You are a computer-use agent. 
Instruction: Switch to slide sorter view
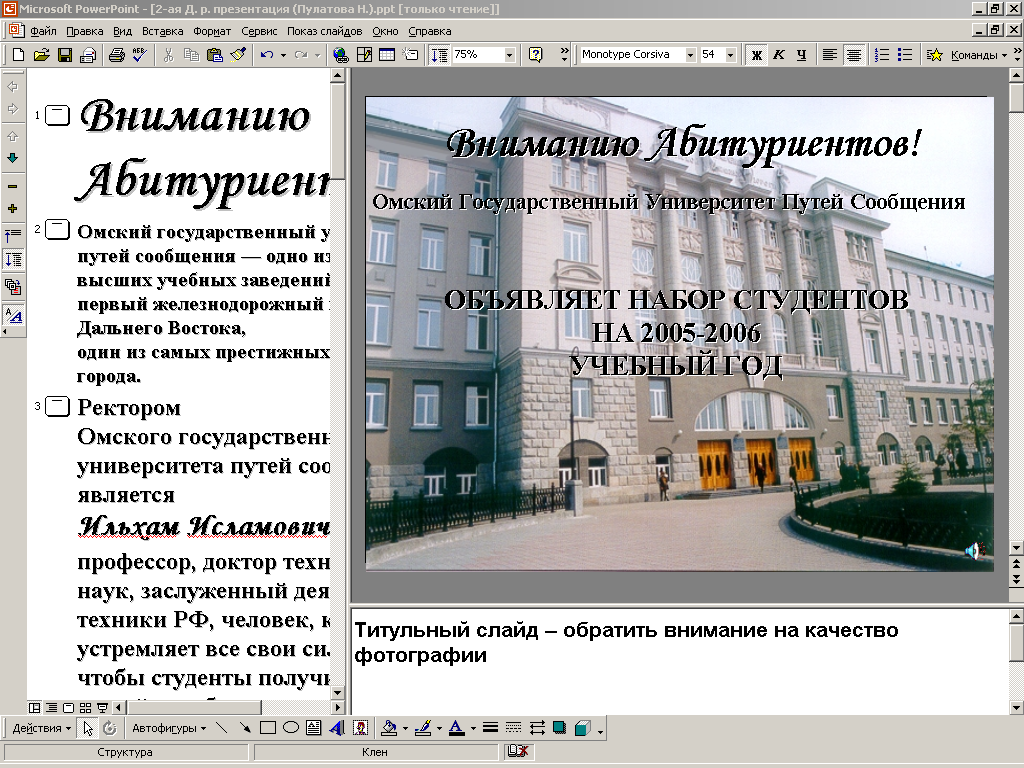point(86,707)
